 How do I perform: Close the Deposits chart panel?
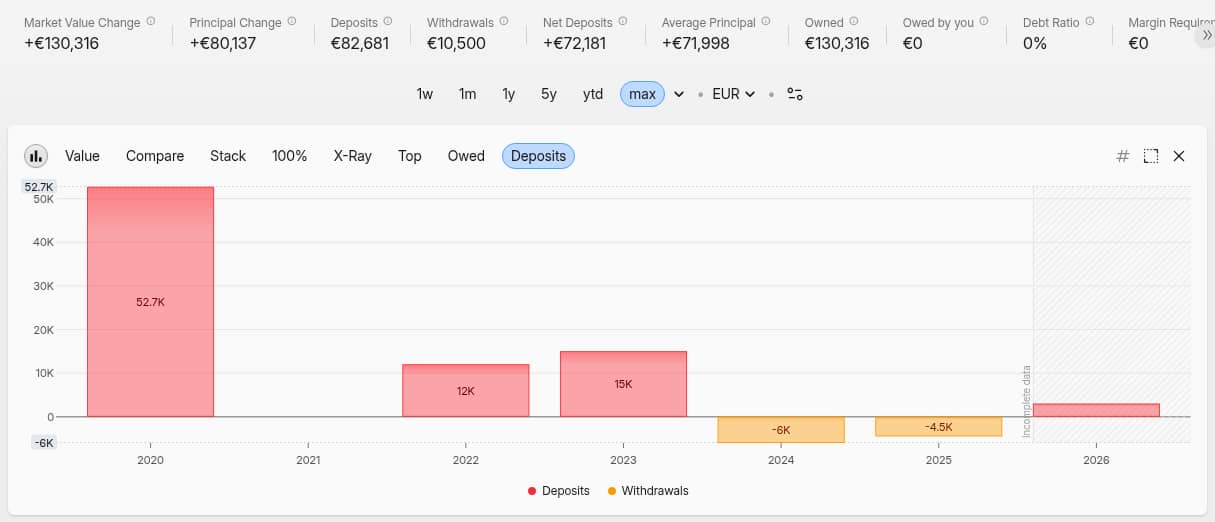(1179, 156)
